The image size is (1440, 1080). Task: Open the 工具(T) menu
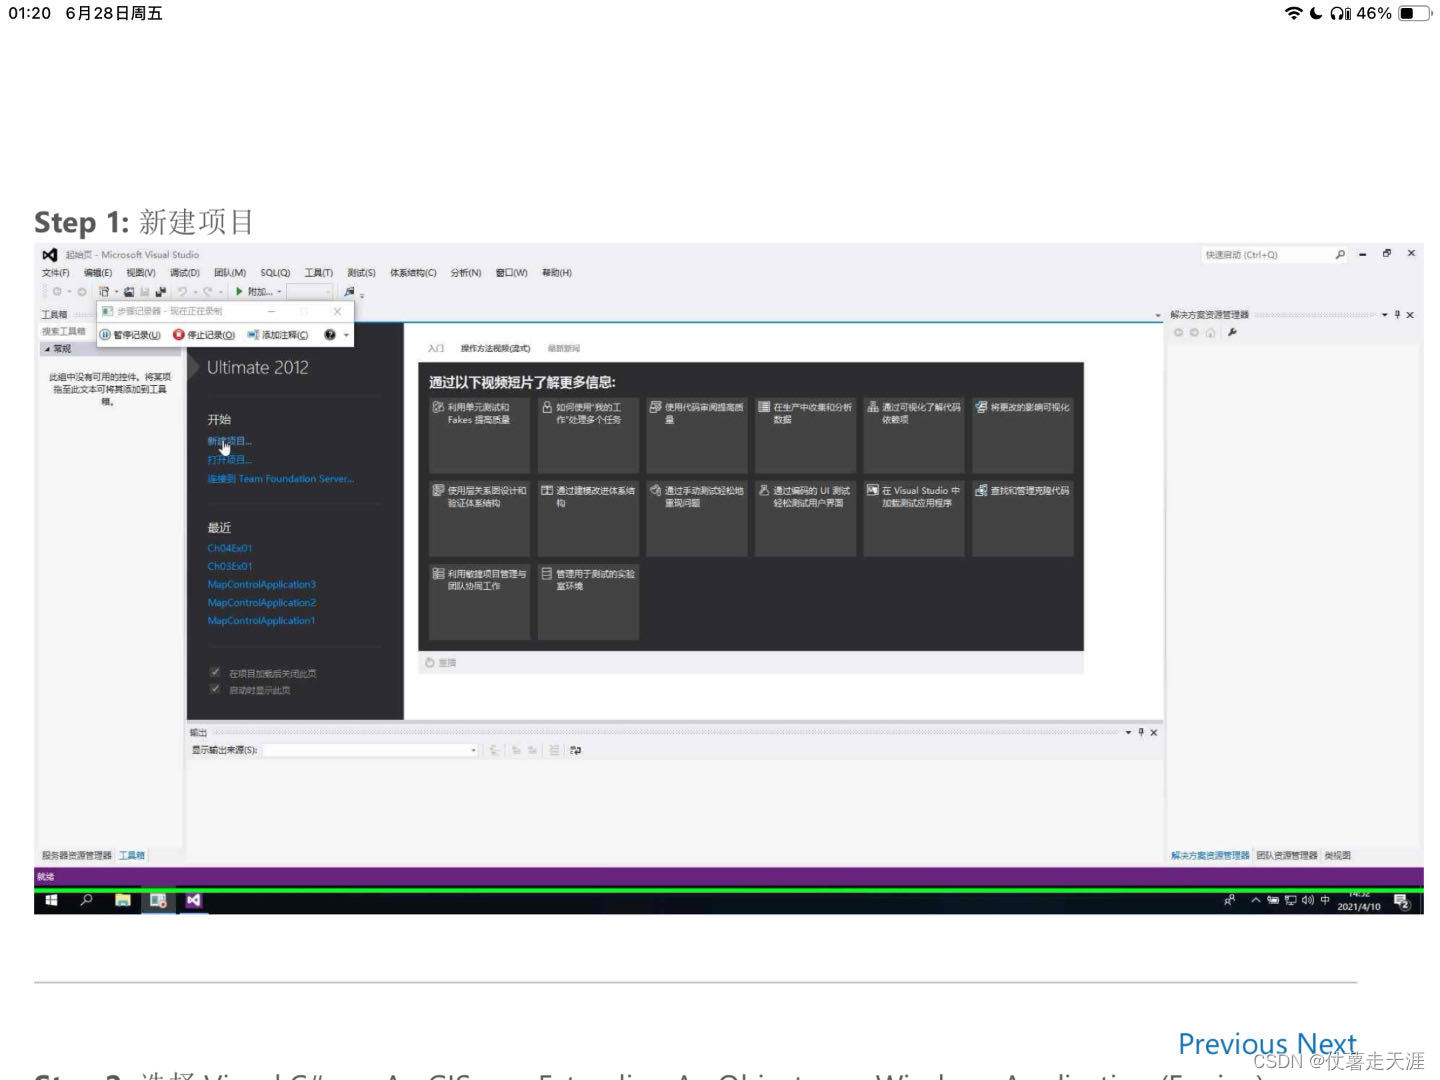pos(319,273)
